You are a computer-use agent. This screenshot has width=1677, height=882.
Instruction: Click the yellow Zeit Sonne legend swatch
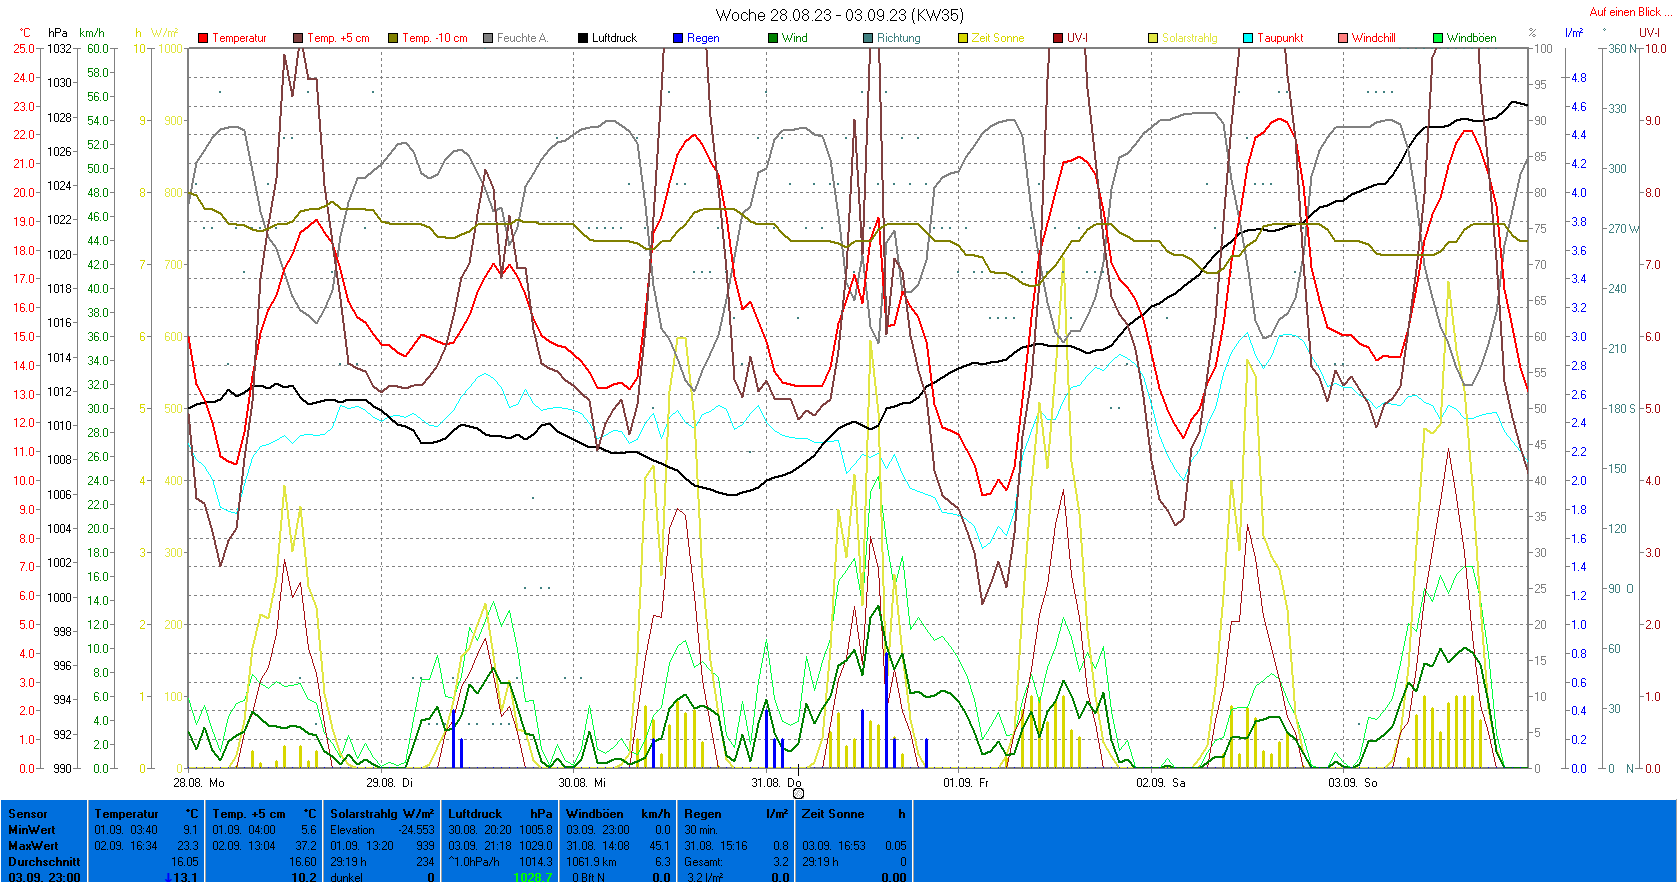[963, 38]
